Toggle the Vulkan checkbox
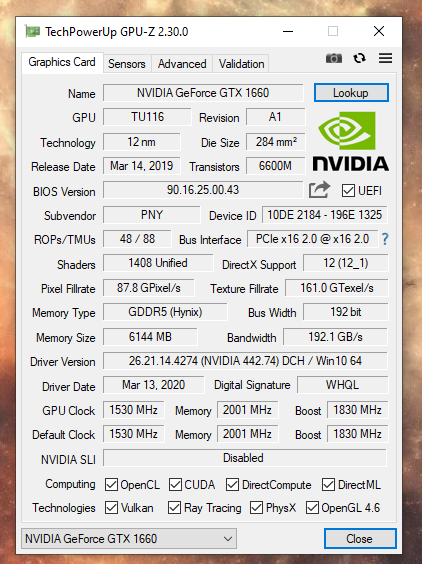 click(x=111, y=508)
